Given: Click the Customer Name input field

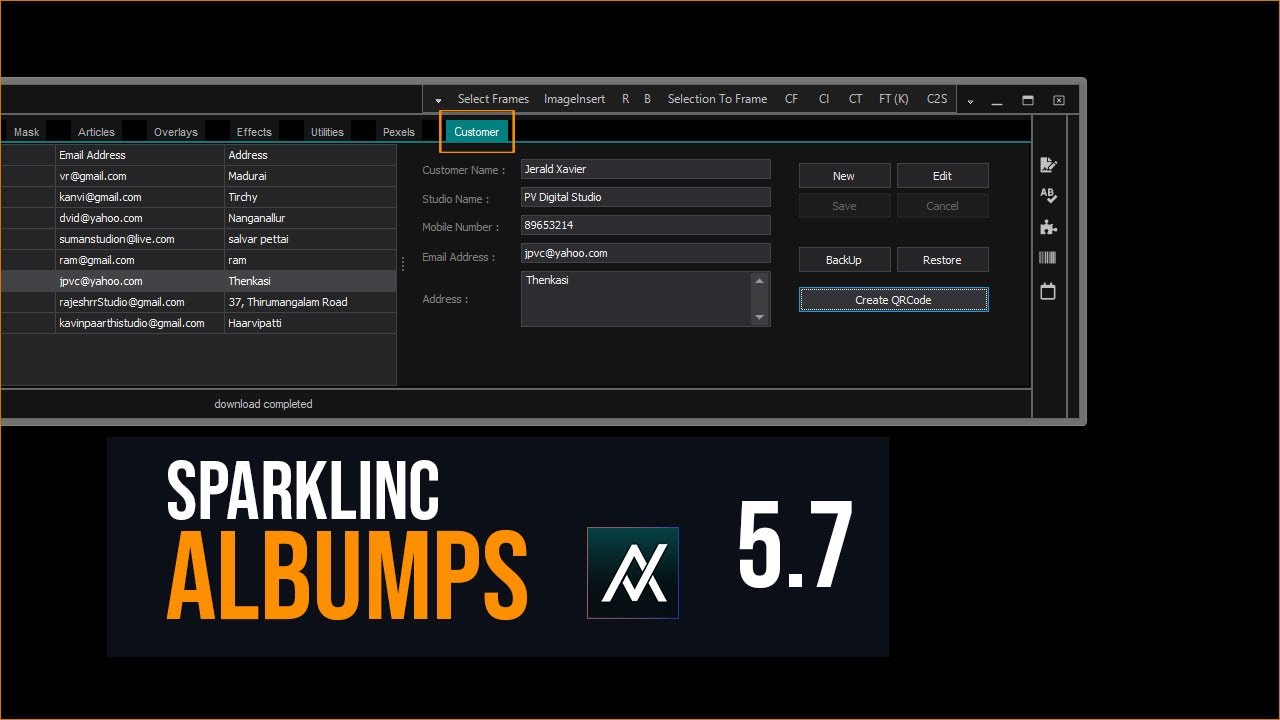Looking at the screenshot, I should tap(646, 169).
